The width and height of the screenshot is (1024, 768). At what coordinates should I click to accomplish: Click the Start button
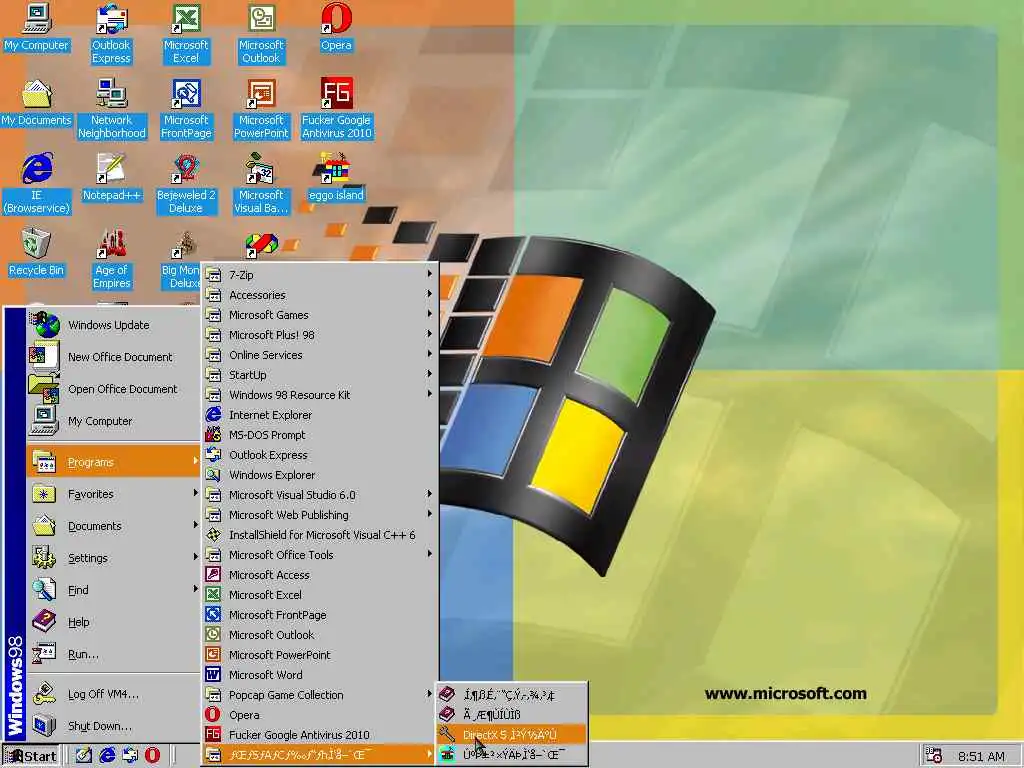pos(31,756)
